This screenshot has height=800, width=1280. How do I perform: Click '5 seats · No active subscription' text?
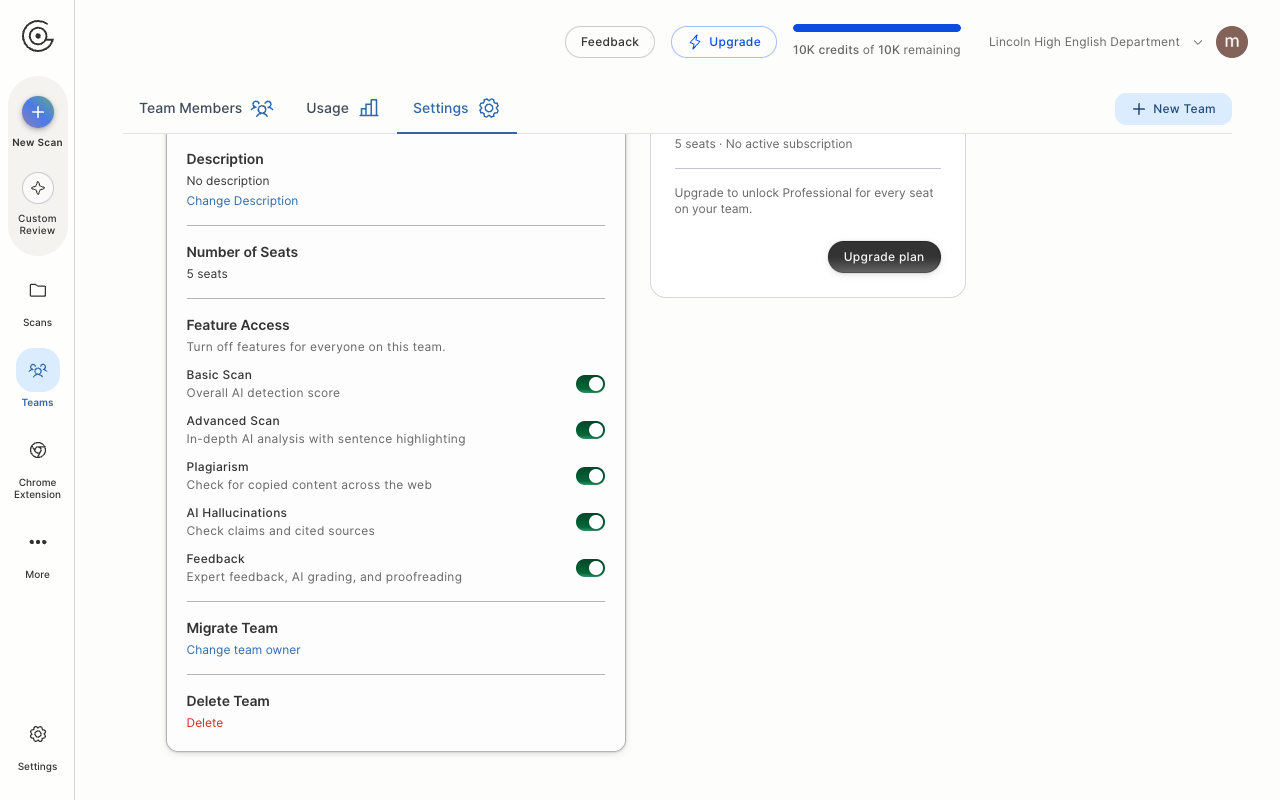click(764, 144)
